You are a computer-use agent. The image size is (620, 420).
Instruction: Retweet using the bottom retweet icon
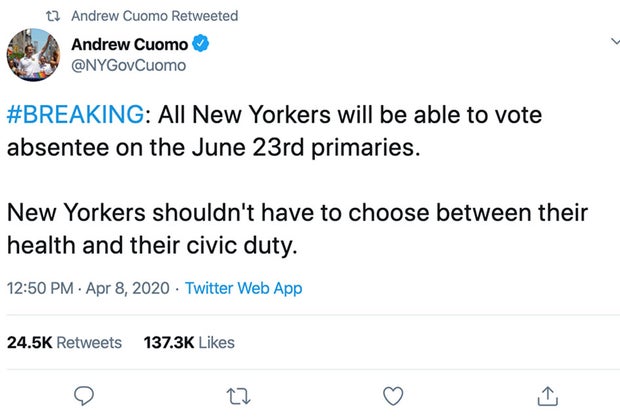tap(239, 395)
